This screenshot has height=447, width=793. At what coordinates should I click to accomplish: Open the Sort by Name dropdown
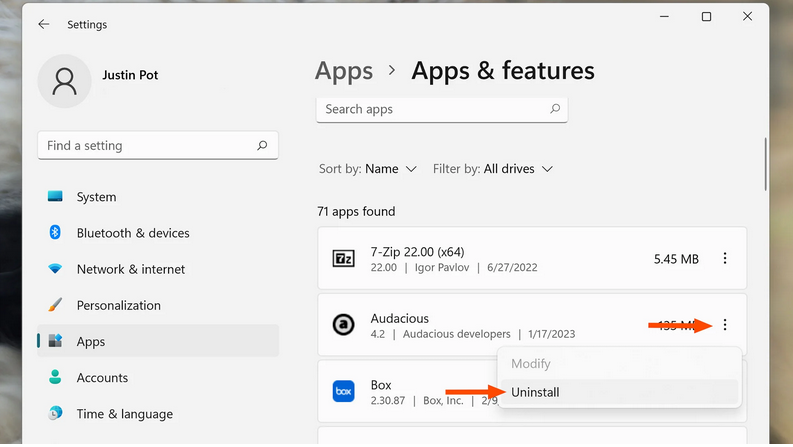pyautogui.click(x=368, y=169)
